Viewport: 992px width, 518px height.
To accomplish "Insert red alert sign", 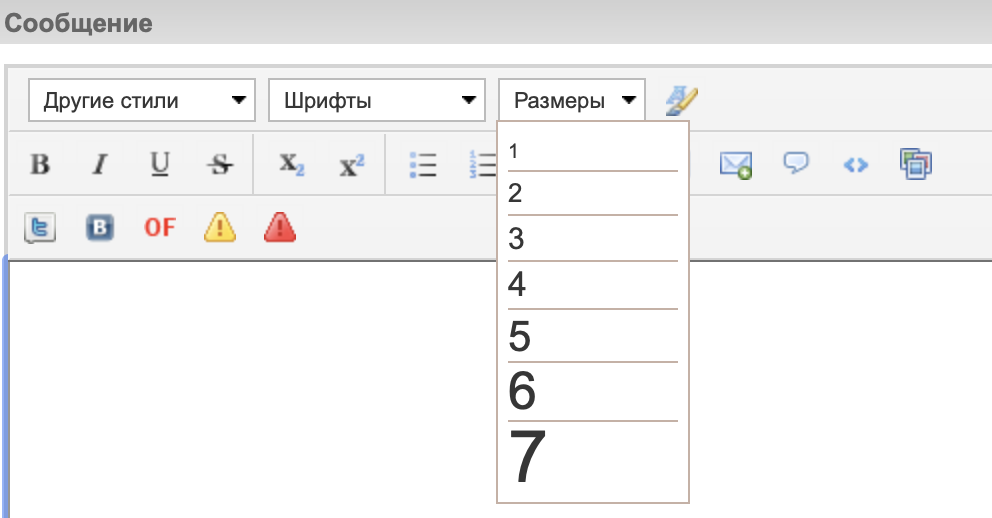I will [280, 227].
